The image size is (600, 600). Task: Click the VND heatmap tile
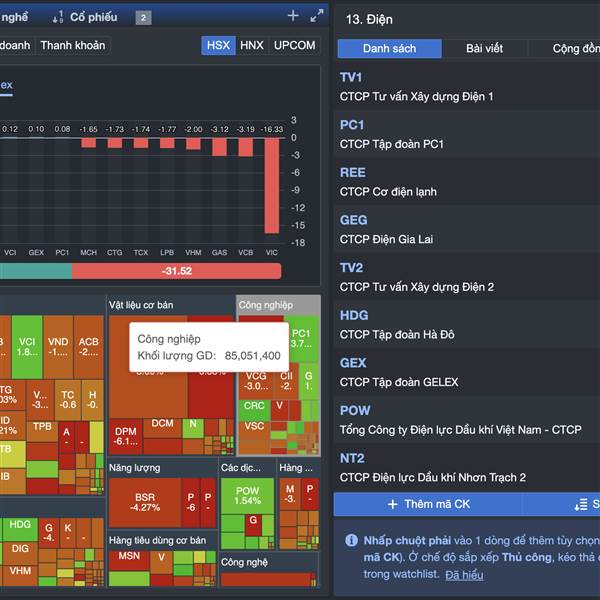[x=58, y=347]
